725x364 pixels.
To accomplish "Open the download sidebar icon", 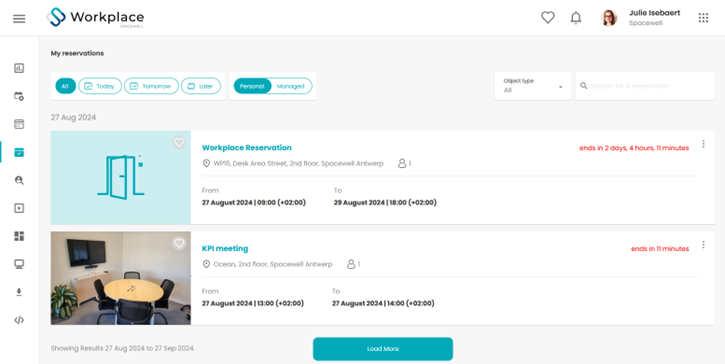I will (x=19, y=292).
